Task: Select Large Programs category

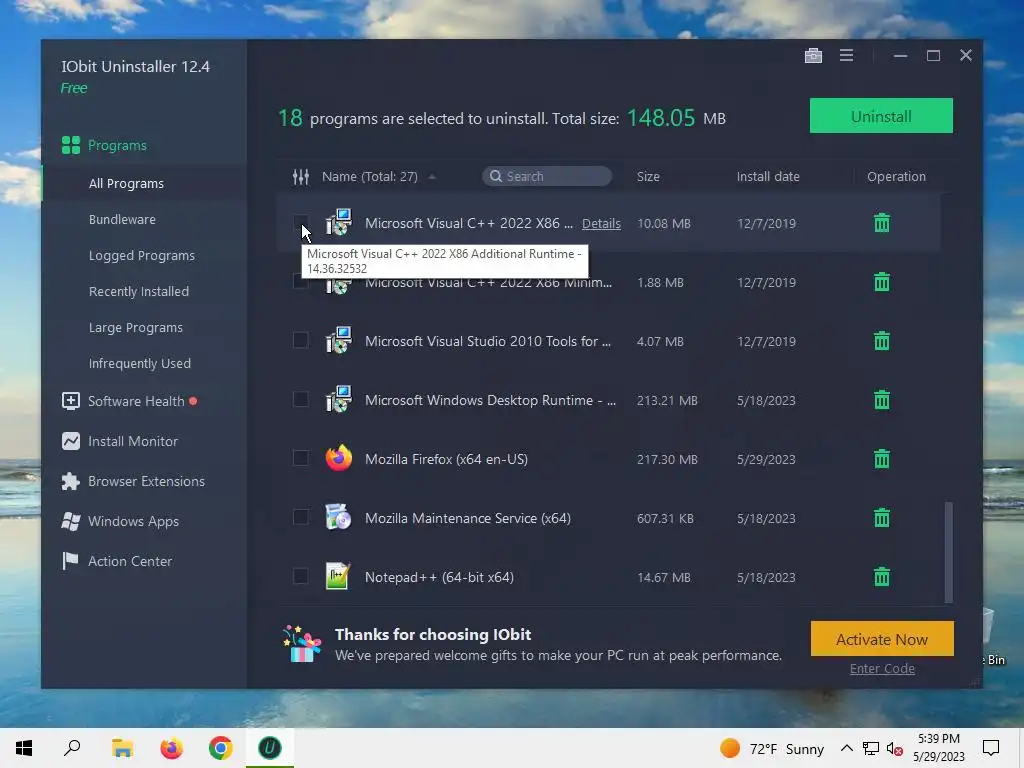Action: click(136, 327)
